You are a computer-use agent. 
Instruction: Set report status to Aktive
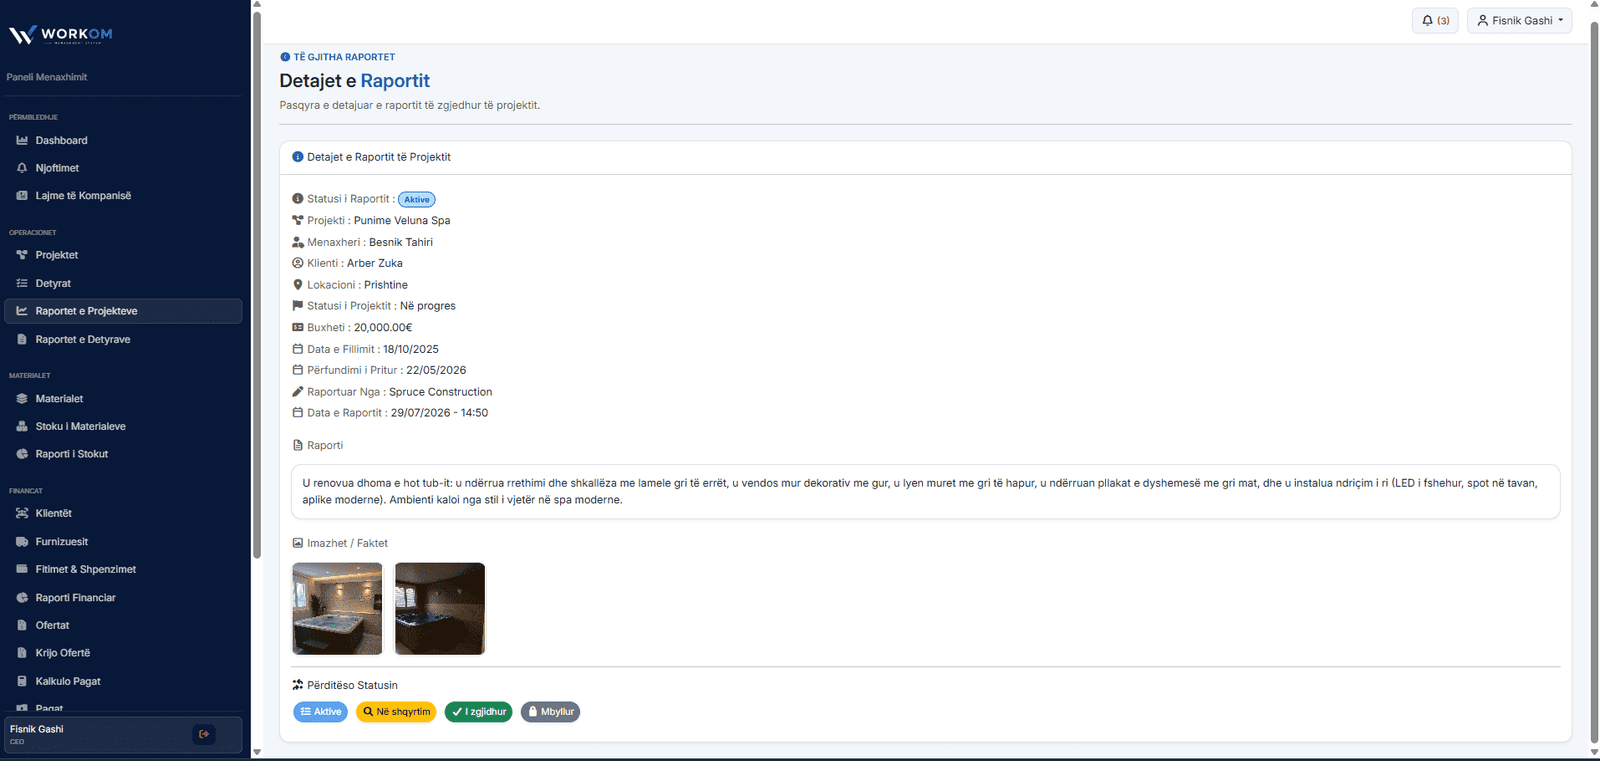tap(320, 712)
